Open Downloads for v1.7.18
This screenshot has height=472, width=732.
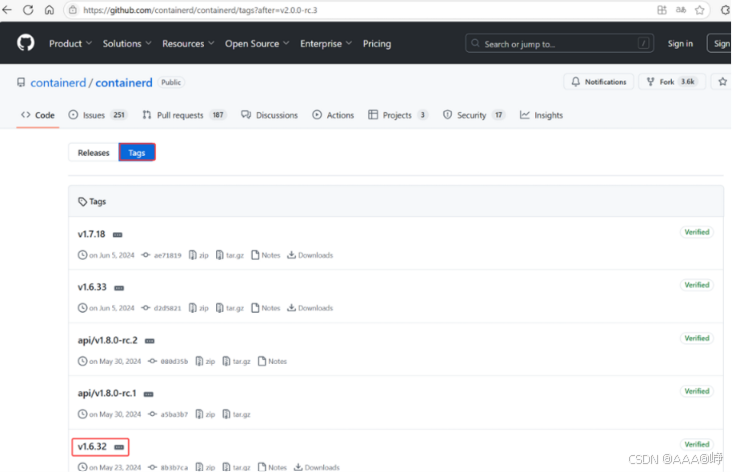pyautogui.click(x=310, y=255)
